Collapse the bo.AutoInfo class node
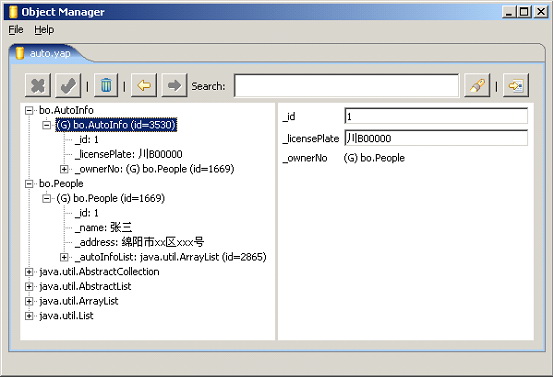 29,110
